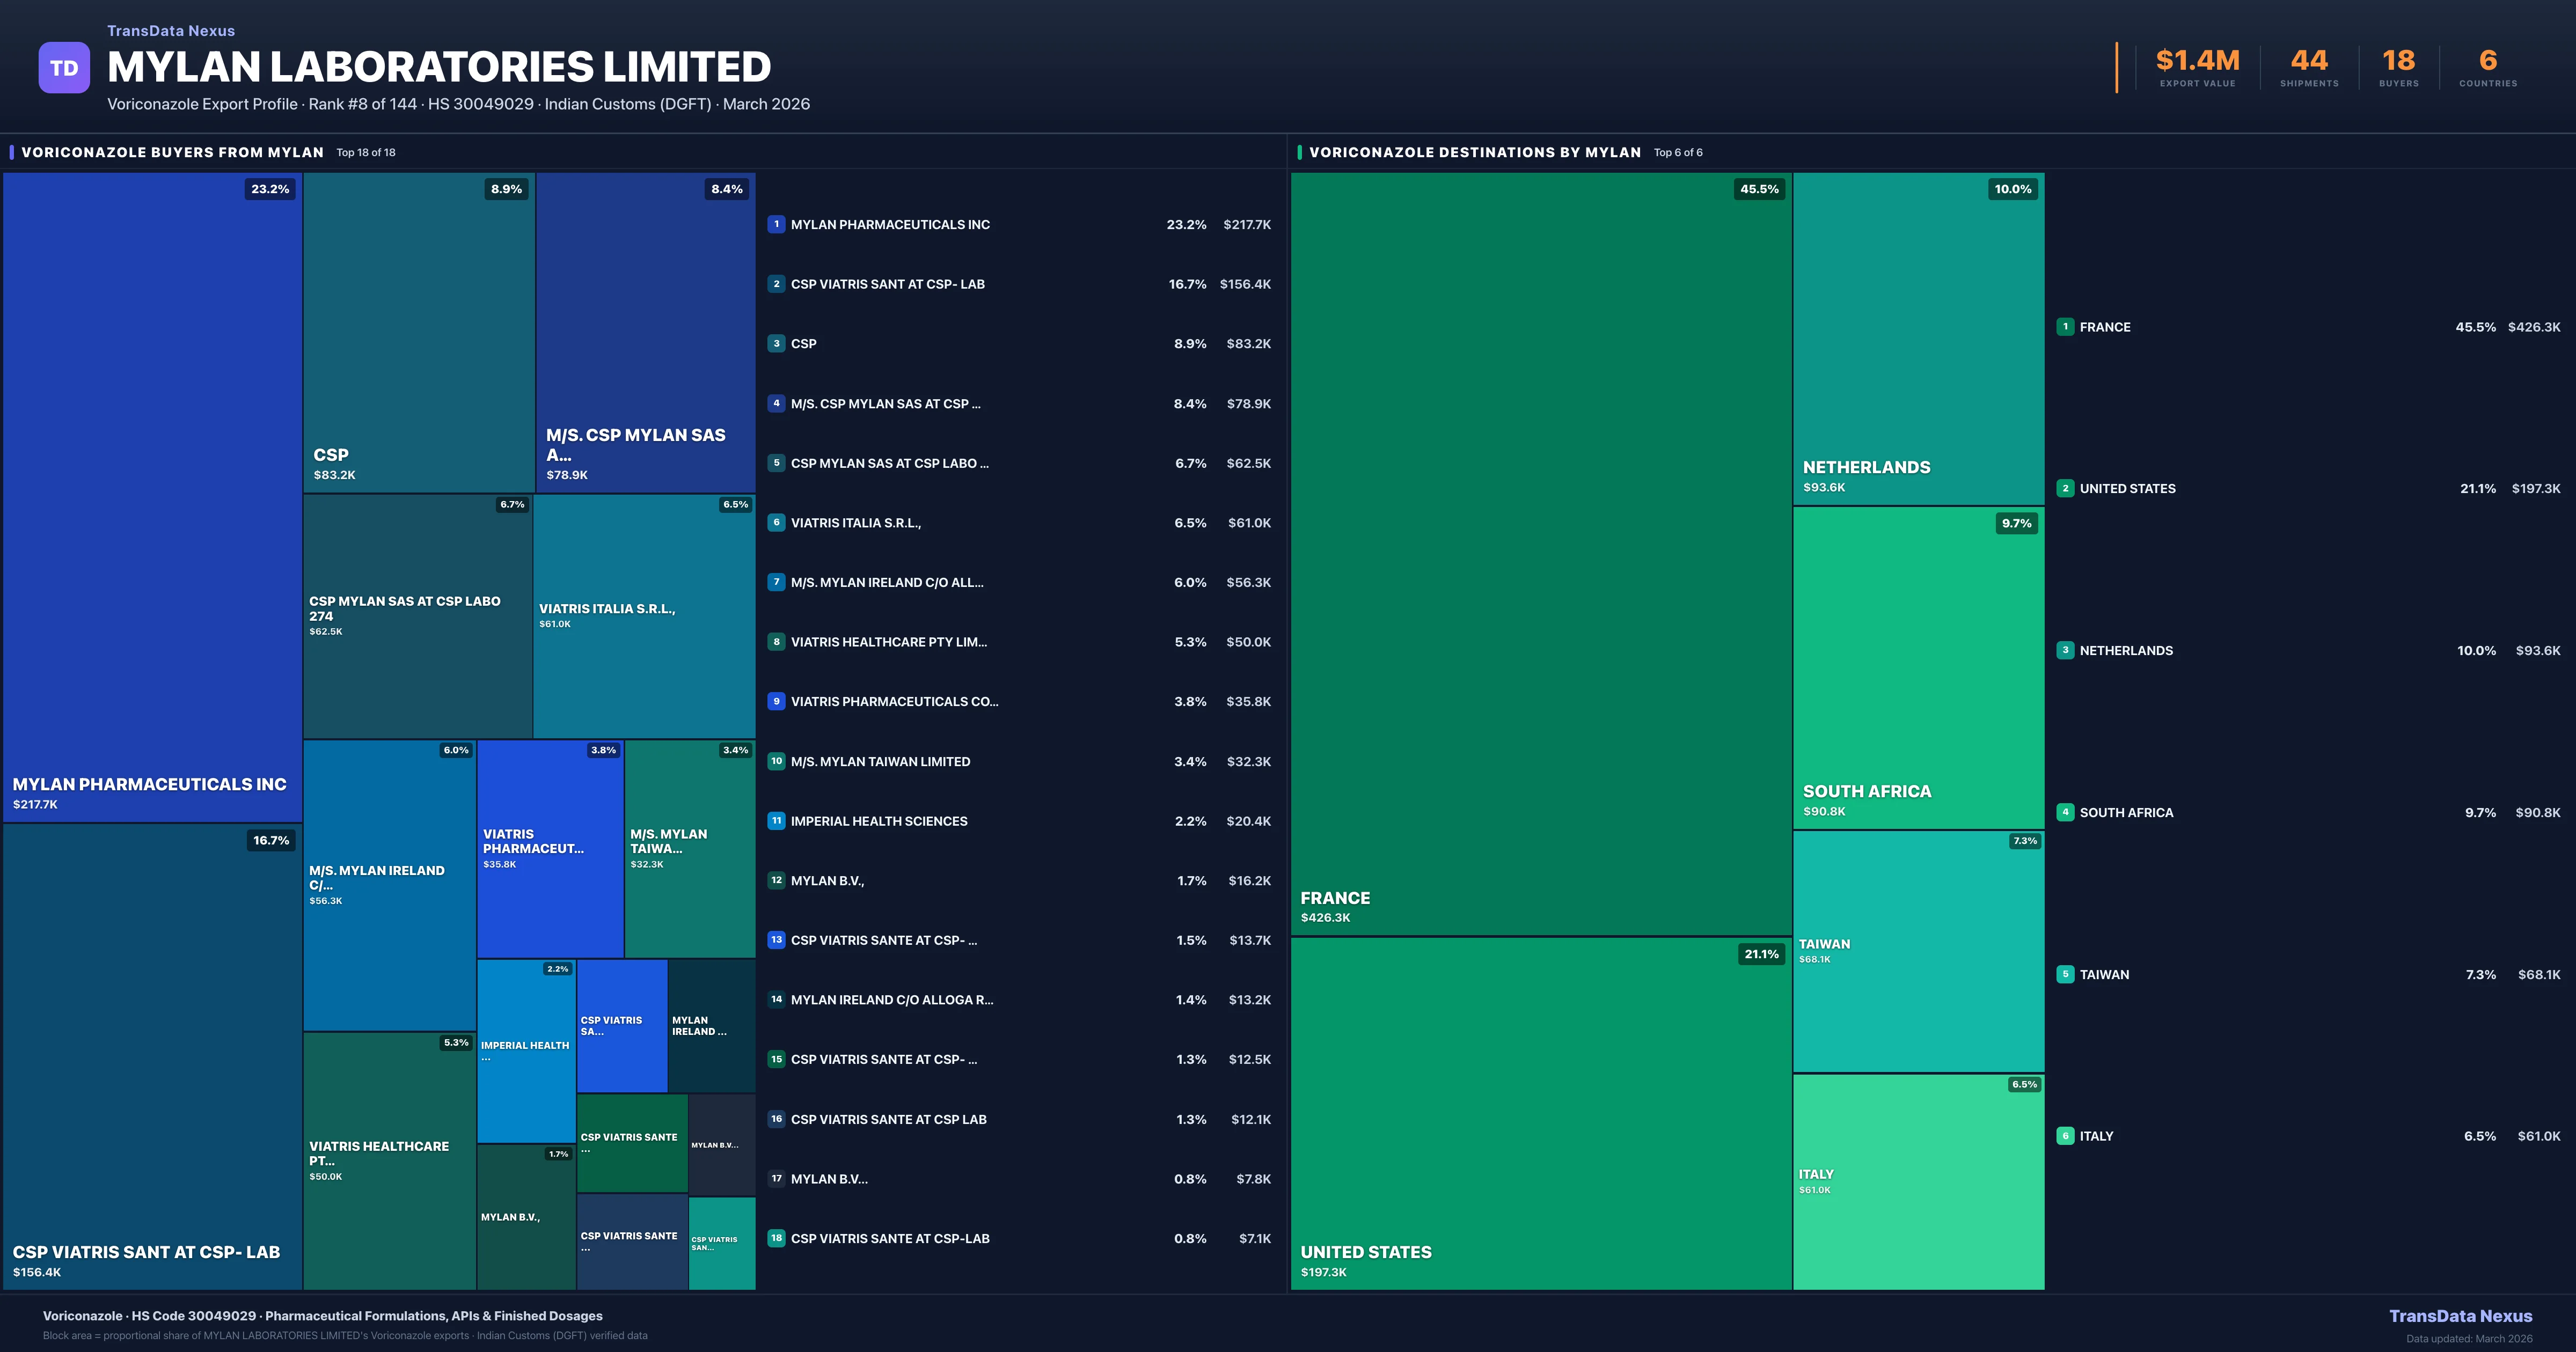Click rank 18 badge in buyers list
Screen dimensions: 2576x1352
776,1238
